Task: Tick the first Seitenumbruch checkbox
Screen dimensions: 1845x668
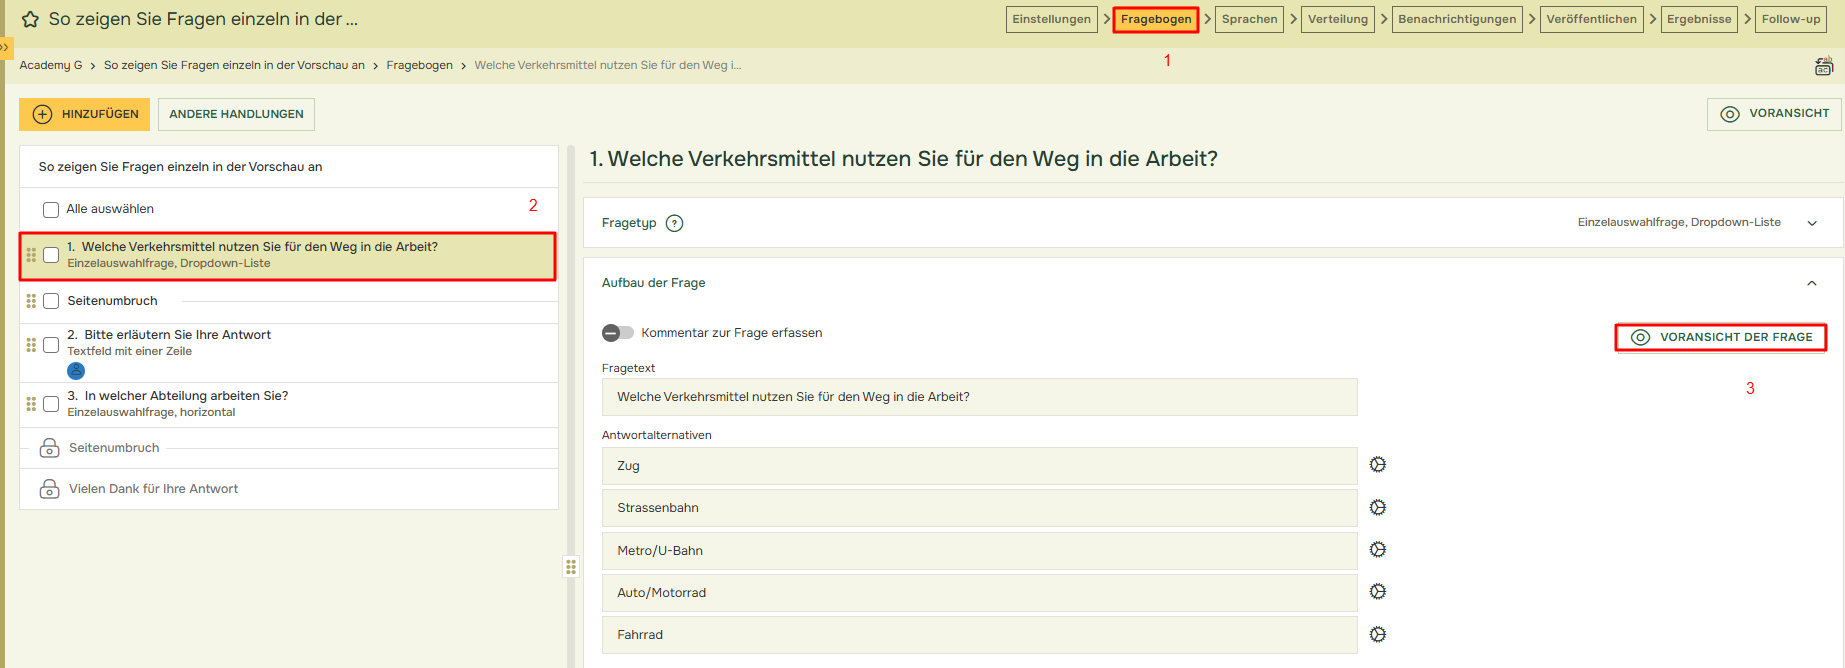Action: click(x=51, y=301)
